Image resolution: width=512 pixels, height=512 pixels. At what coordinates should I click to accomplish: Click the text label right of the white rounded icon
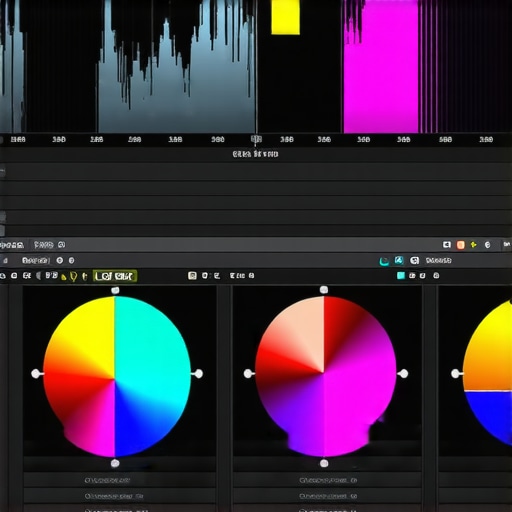[438, 260]
